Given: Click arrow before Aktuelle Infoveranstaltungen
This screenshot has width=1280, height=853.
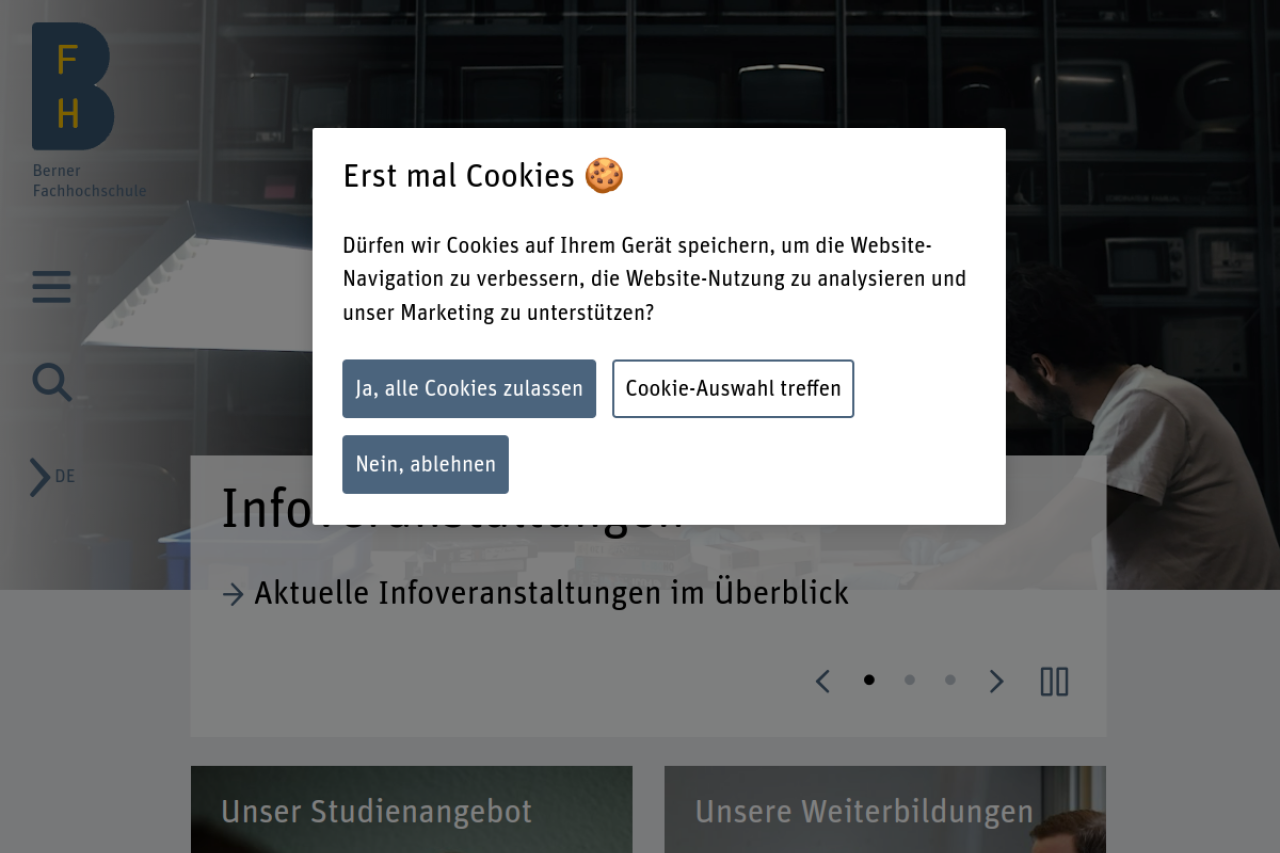Looking at the screenshot, I should coord(233,595).
